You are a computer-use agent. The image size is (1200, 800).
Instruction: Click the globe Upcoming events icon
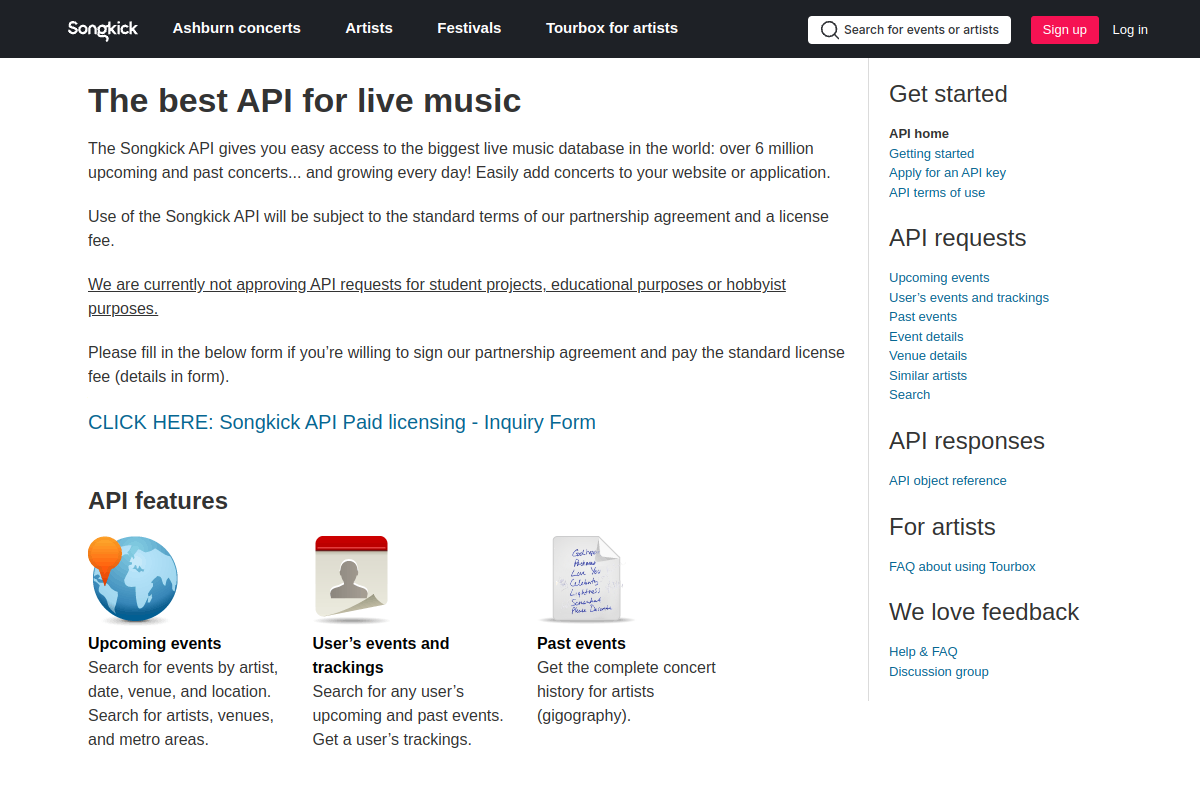(133, 580)
